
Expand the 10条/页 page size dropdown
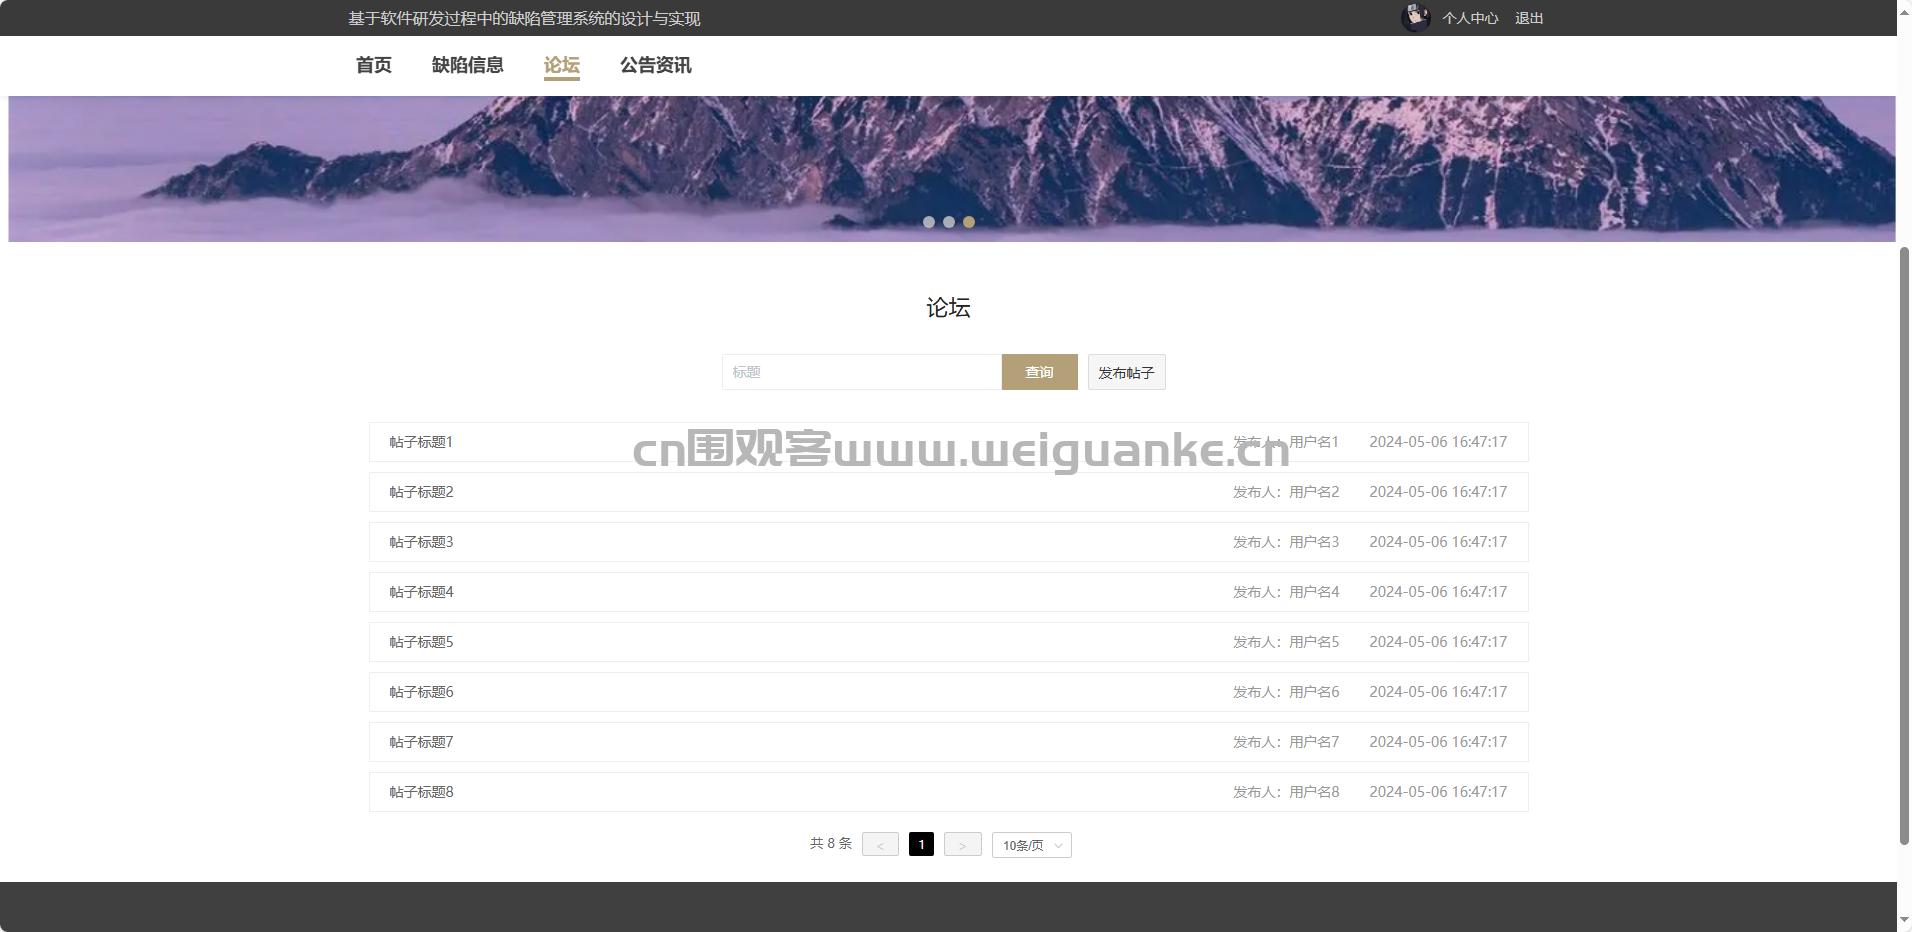click(1031, 845)
